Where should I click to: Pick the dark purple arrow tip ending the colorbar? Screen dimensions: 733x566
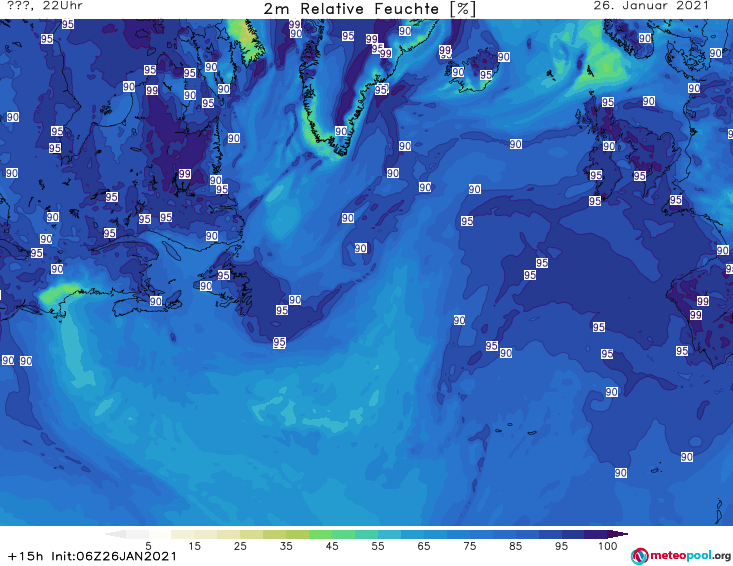(618, 534)
